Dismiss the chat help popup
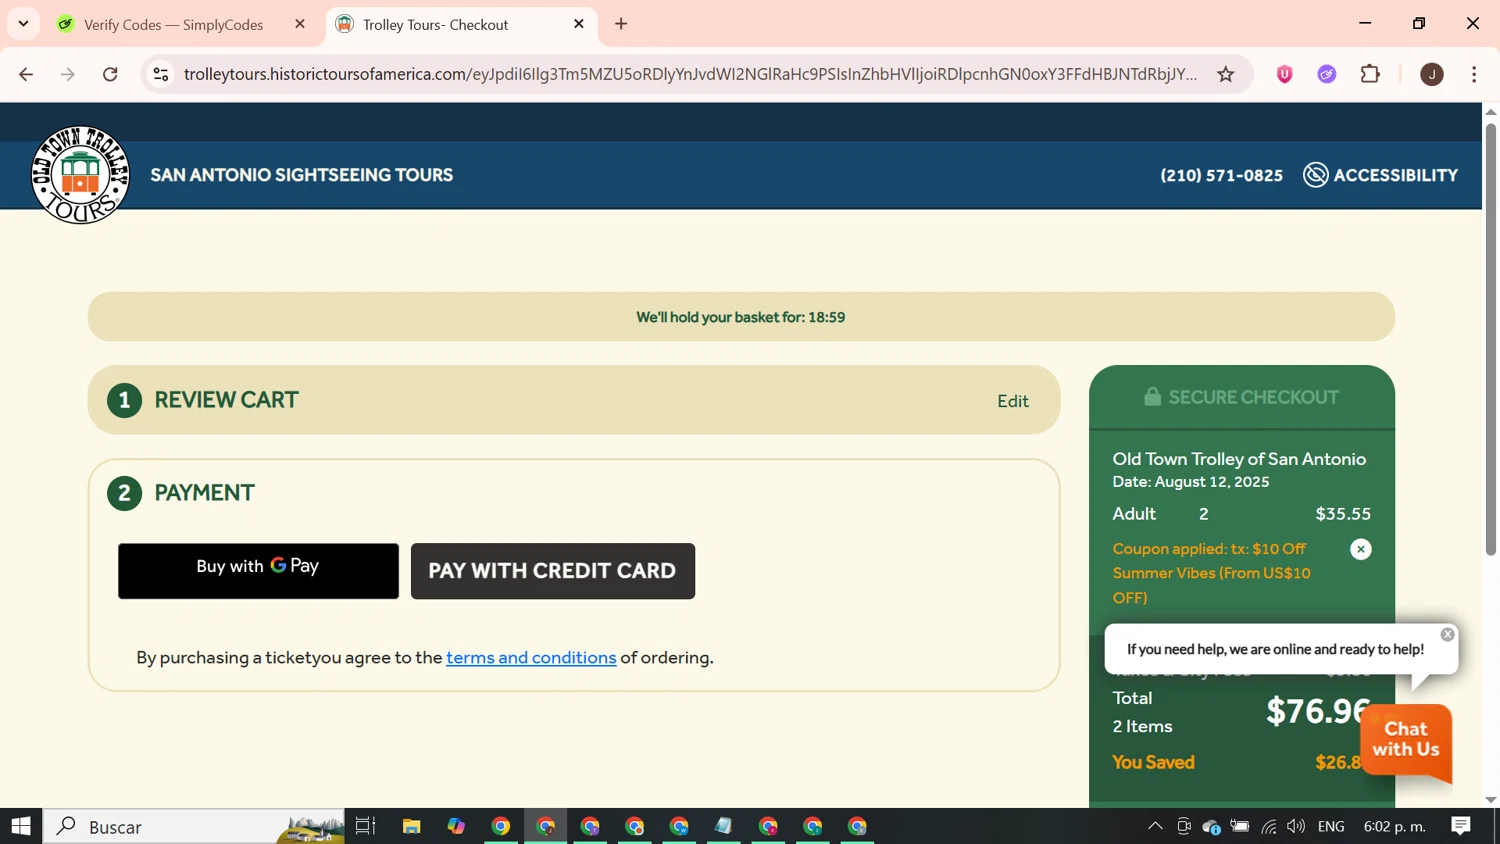 click(1447, 634)
